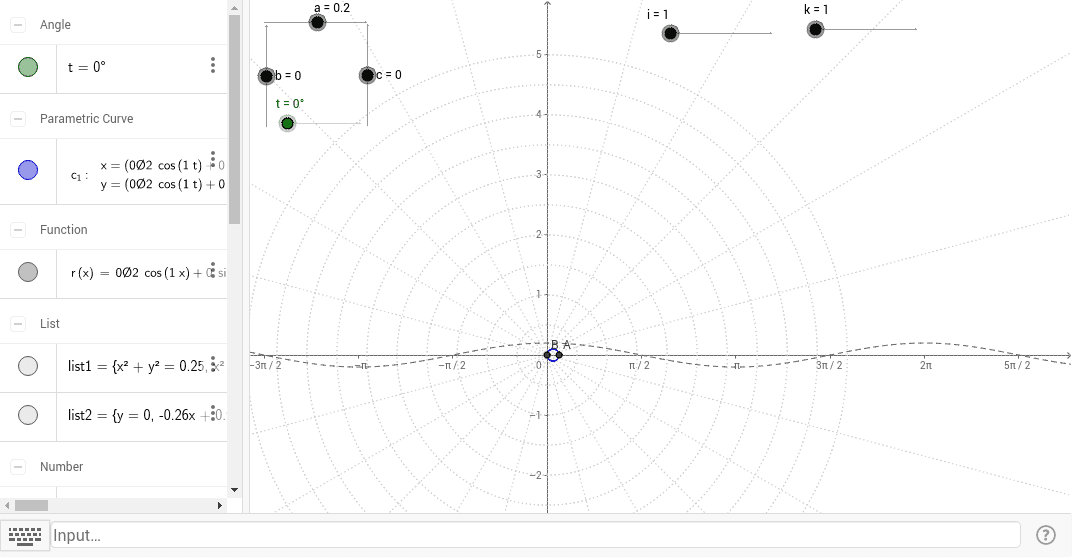The width and height of the screenshot is (1073, 558).
Task: Click the green t = 0° slider label
Action: (x=289, y=103)
